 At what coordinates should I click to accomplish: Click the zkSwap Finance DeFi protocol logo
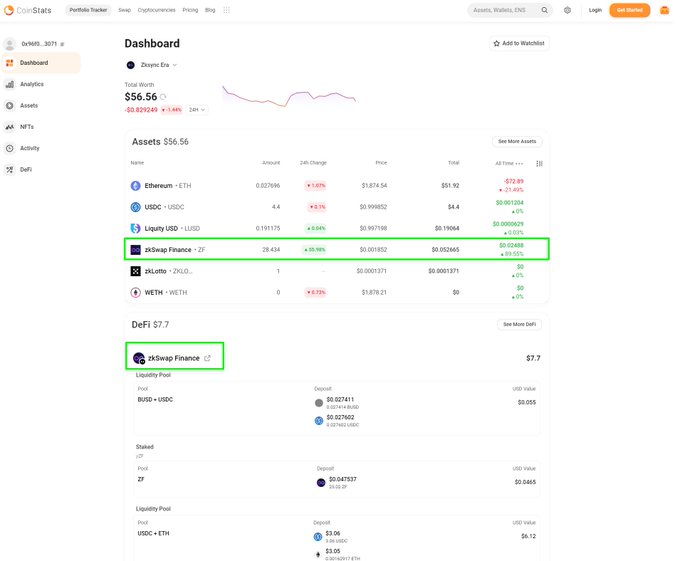tap(139, 358)
